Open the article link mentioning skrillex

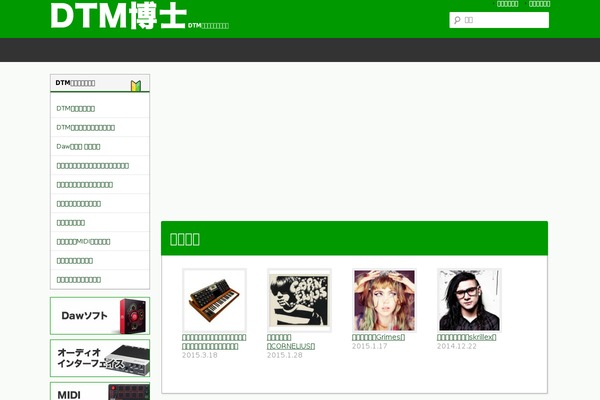pyautogui.click(x=466, y=337)
